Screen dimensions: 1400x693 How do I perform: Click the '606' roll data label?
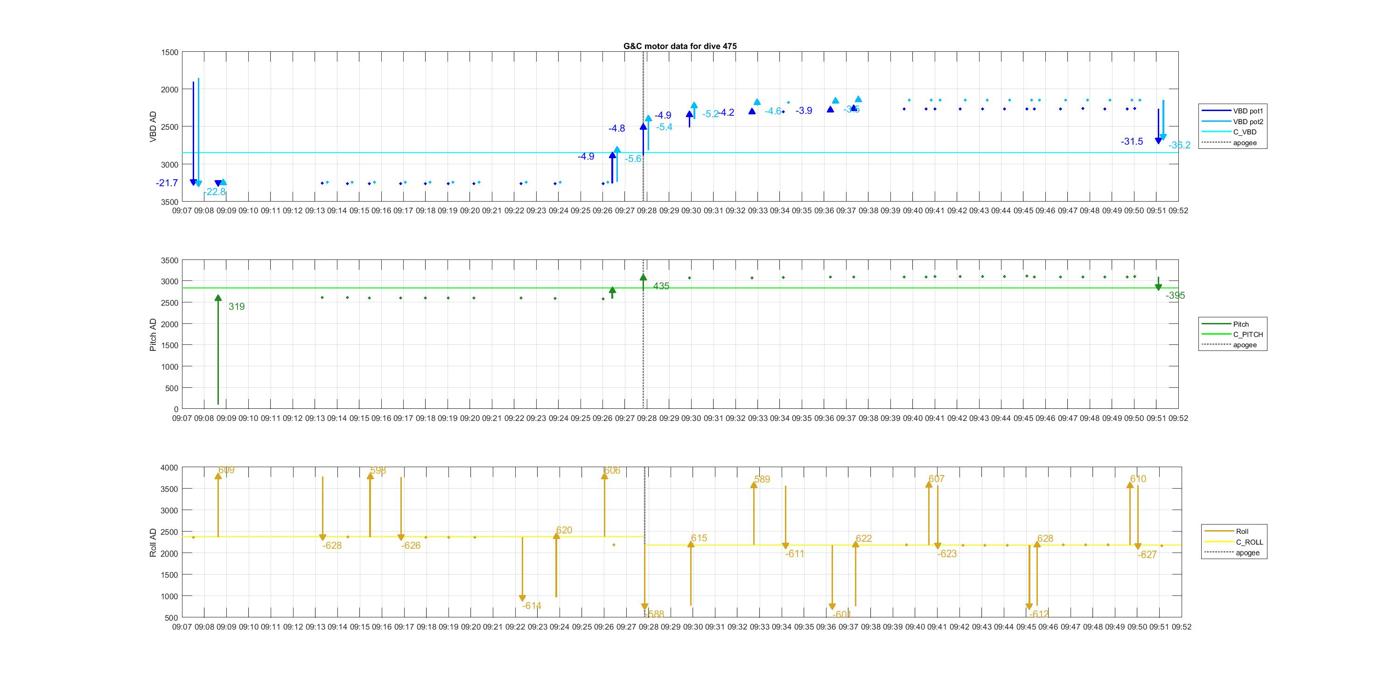pyautogui.click(x=612, y=471)
